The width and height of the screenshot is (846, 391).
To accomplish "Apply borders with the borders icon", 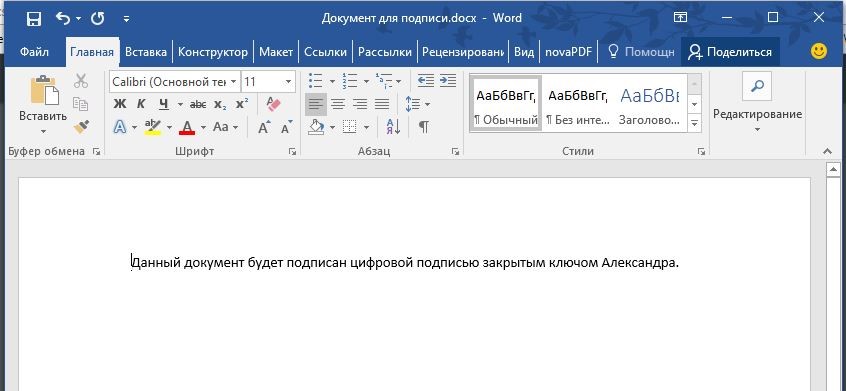I will 350,127.
